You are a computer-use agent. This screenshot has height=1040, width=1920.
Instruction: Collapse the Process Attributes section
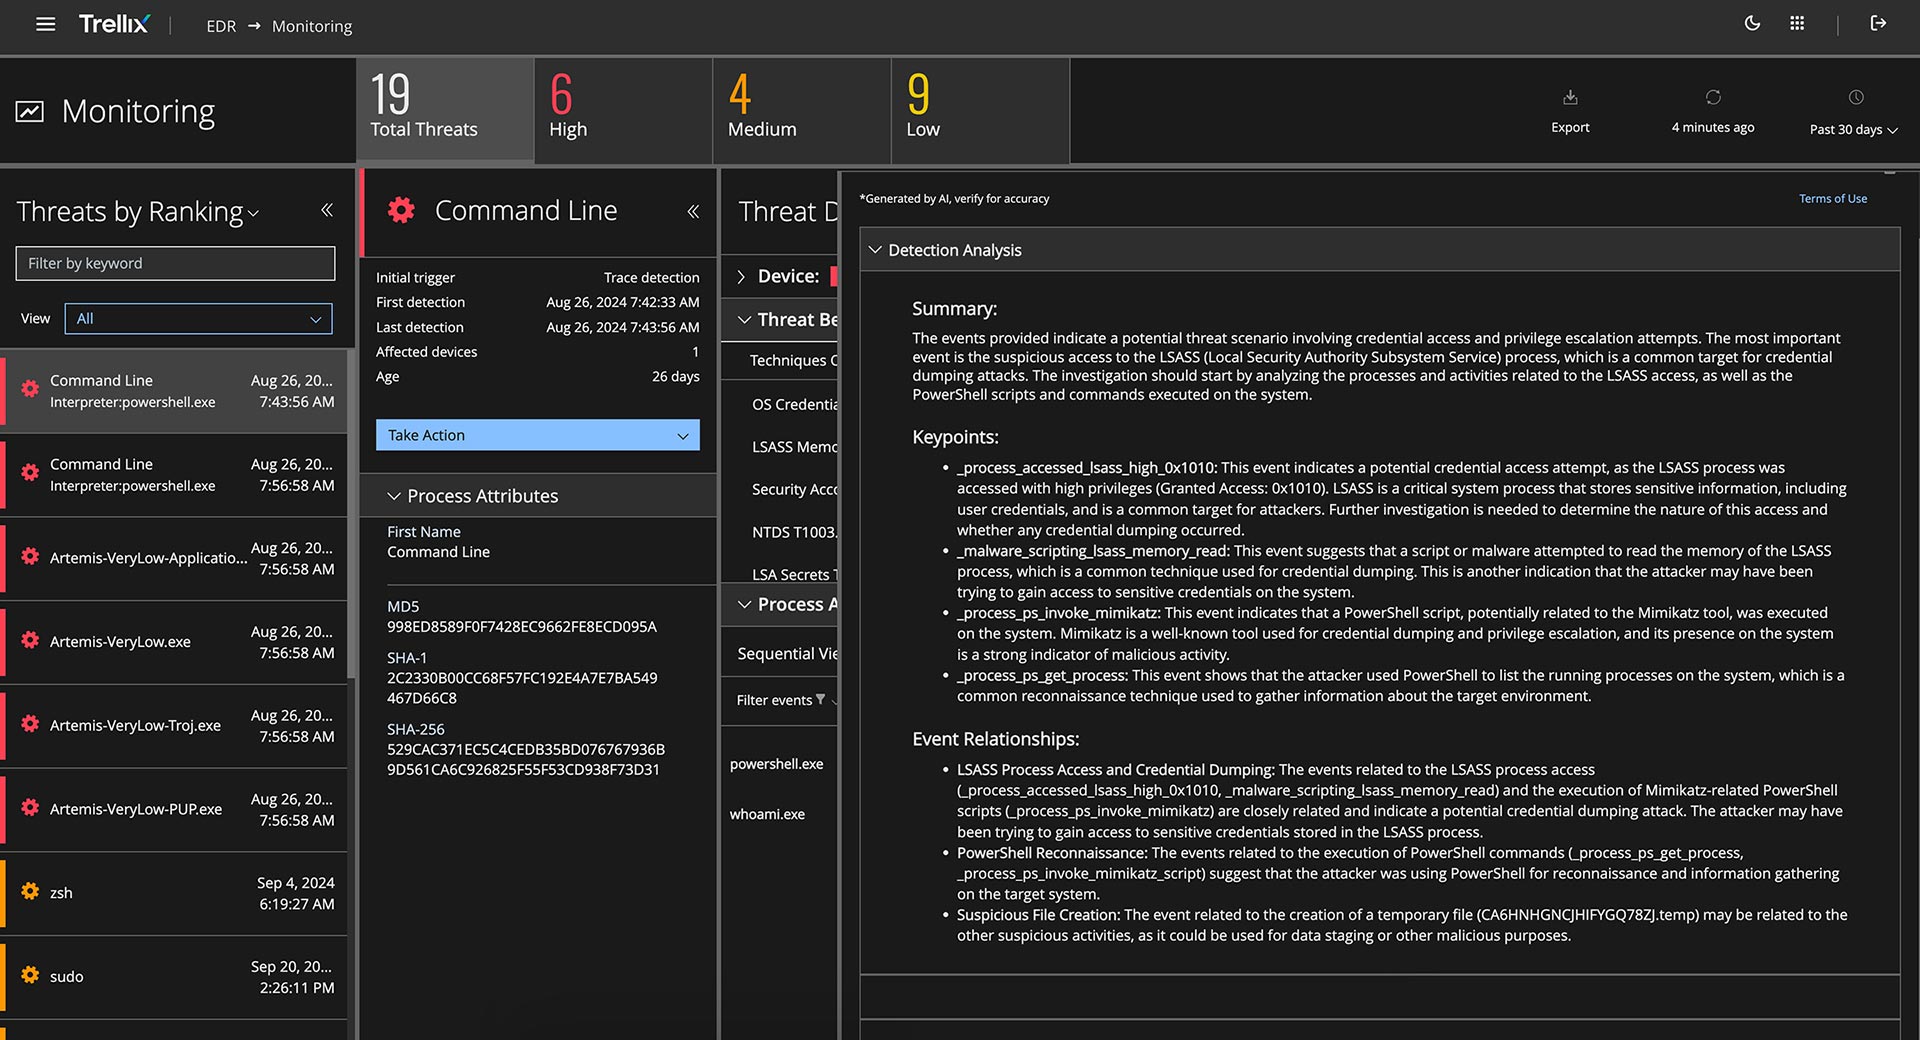(394, 496)
